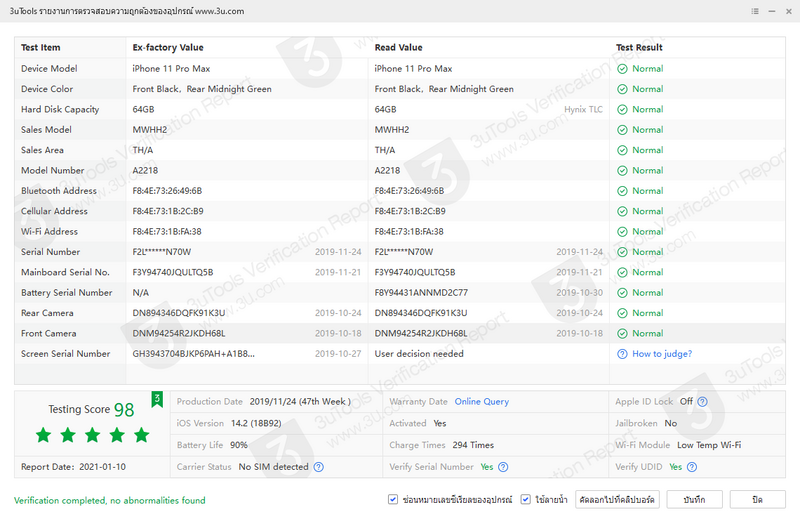This screenshot has height=526, width=800.
Task: Select screen serial GH3943704BJKP6PAH+A1B8...
Action: point(193,354)
